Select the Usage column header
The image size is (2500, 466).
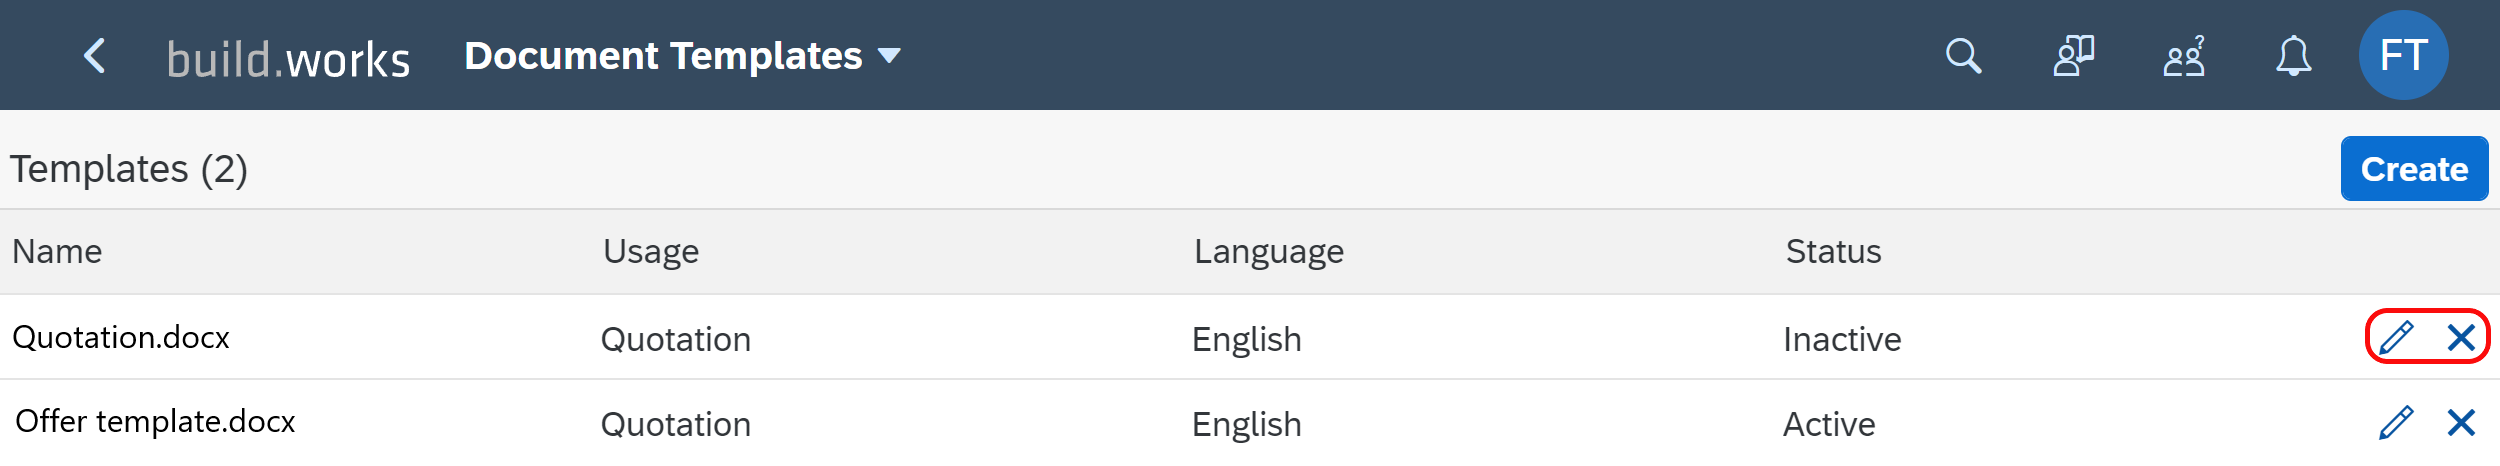(x=651, y=251)
